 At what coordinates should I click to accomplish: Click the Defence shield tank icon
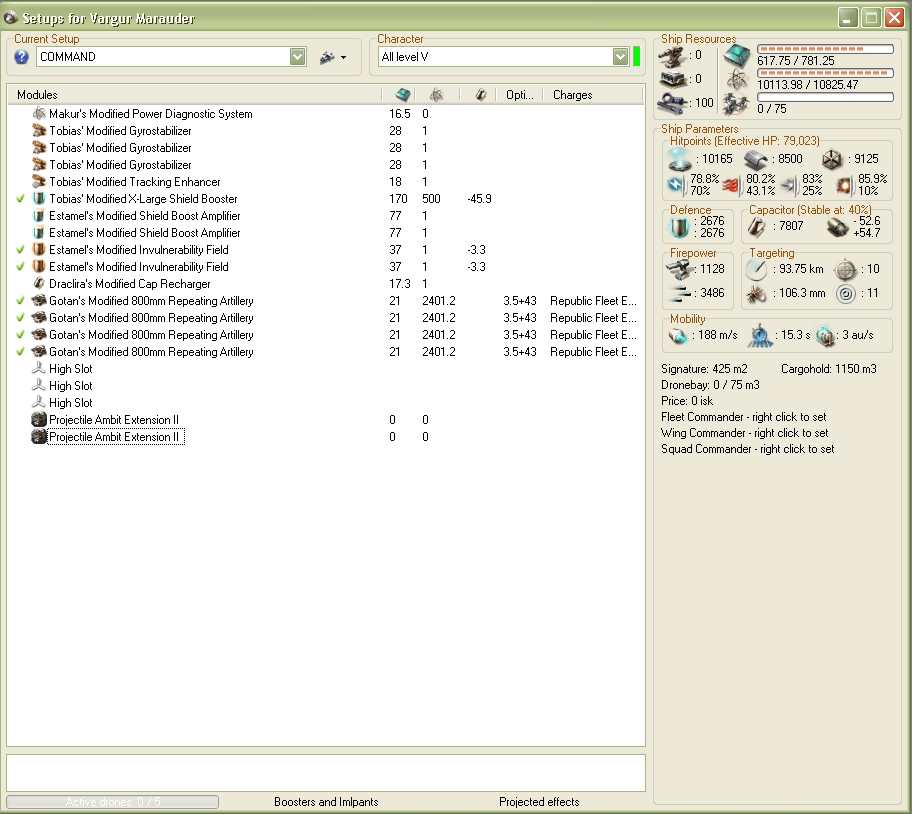[678, 227]
